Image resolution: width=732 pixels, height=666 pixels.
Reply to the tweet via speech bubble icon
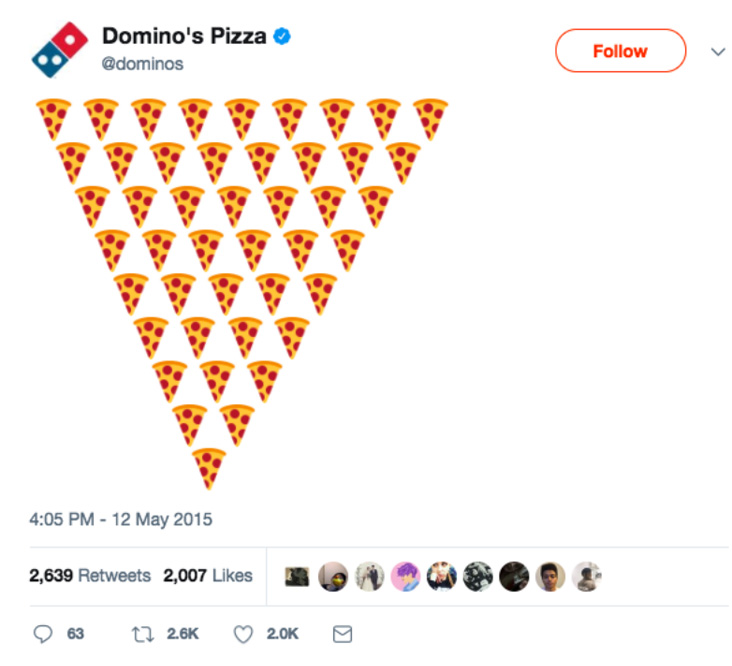[43, 634]
